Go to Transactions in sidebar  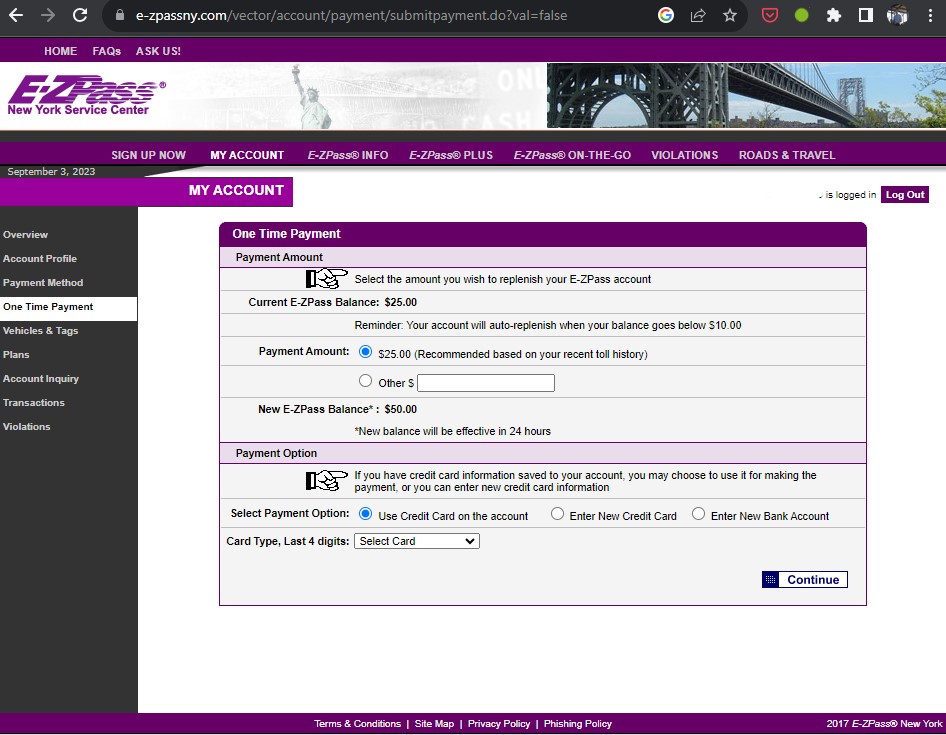(34, 402)
